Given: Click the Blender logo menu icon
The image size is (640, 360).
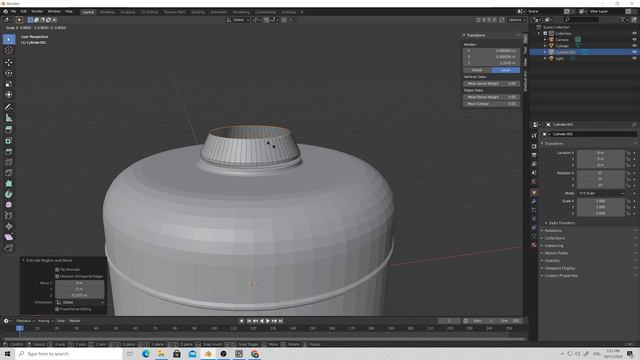Looking at the screenshot, I should coord(5,11).
